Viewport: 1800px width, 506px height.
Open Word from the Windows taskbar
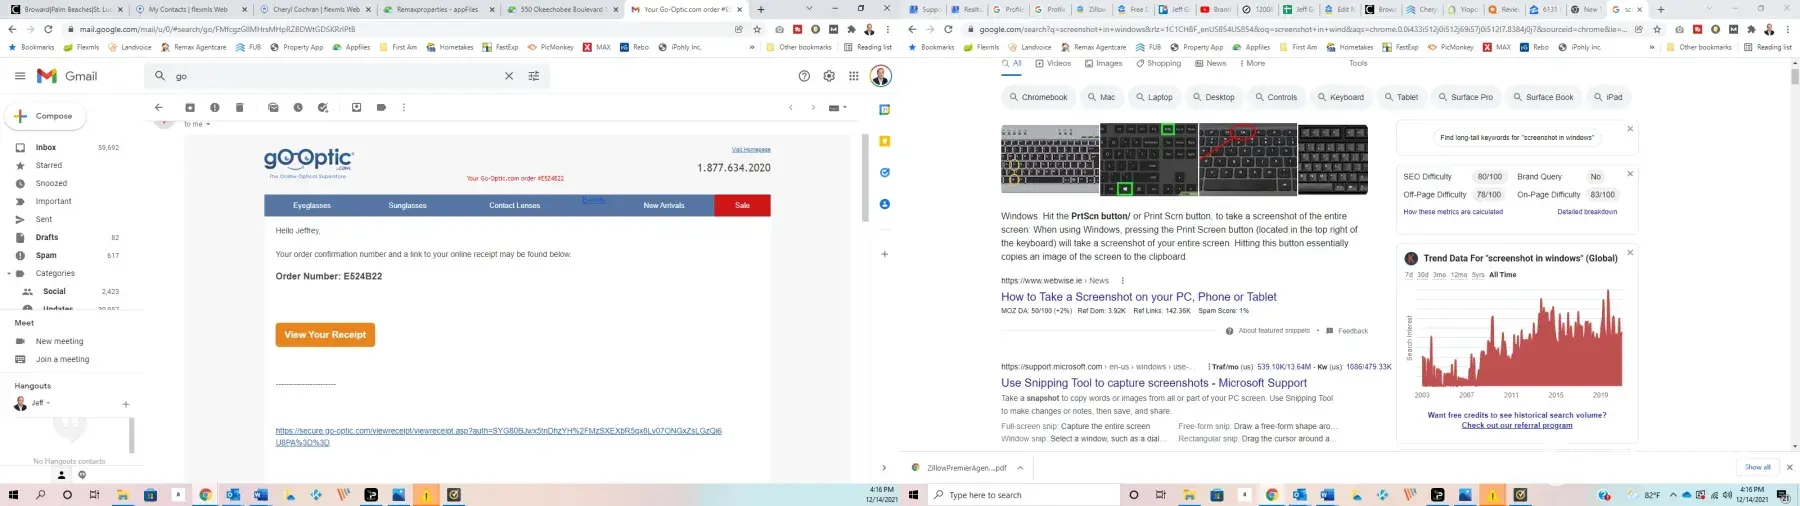tap(261, 495)
